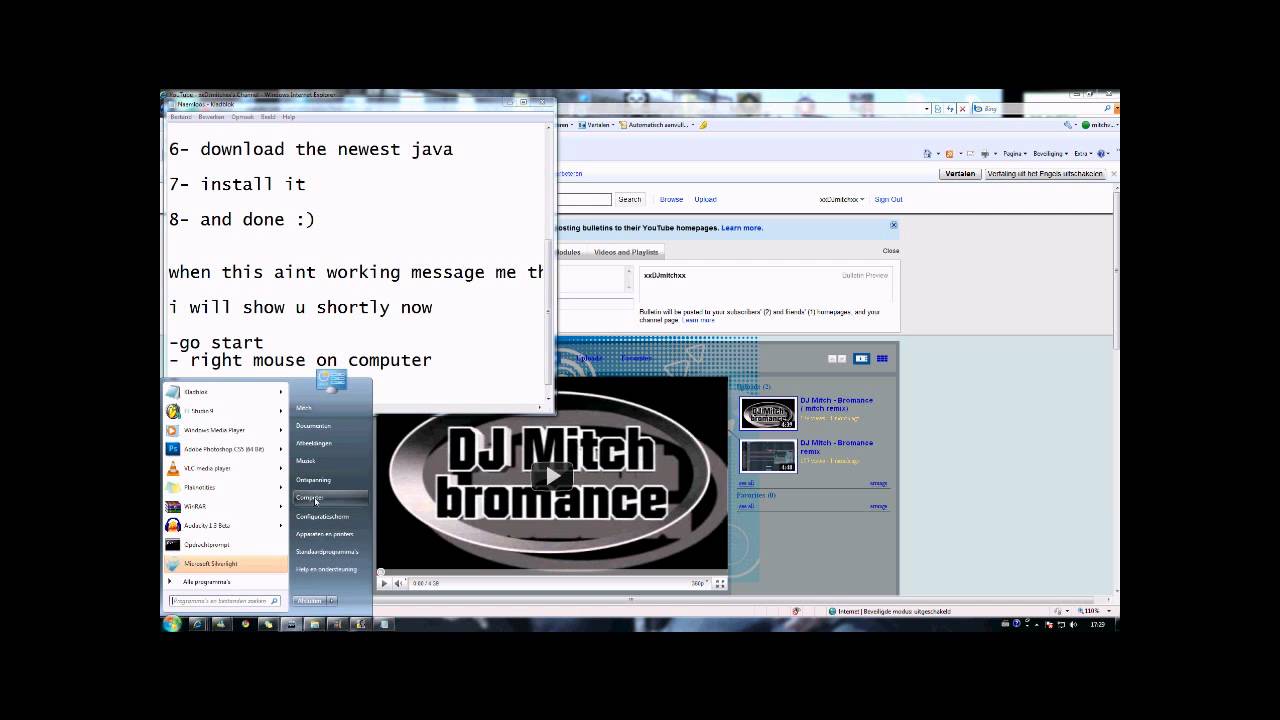Viewport: 1280px width, 720px height.
Task: Click the Bing search box in IE
Action: pyautogui.click(x=1042, y=108)
